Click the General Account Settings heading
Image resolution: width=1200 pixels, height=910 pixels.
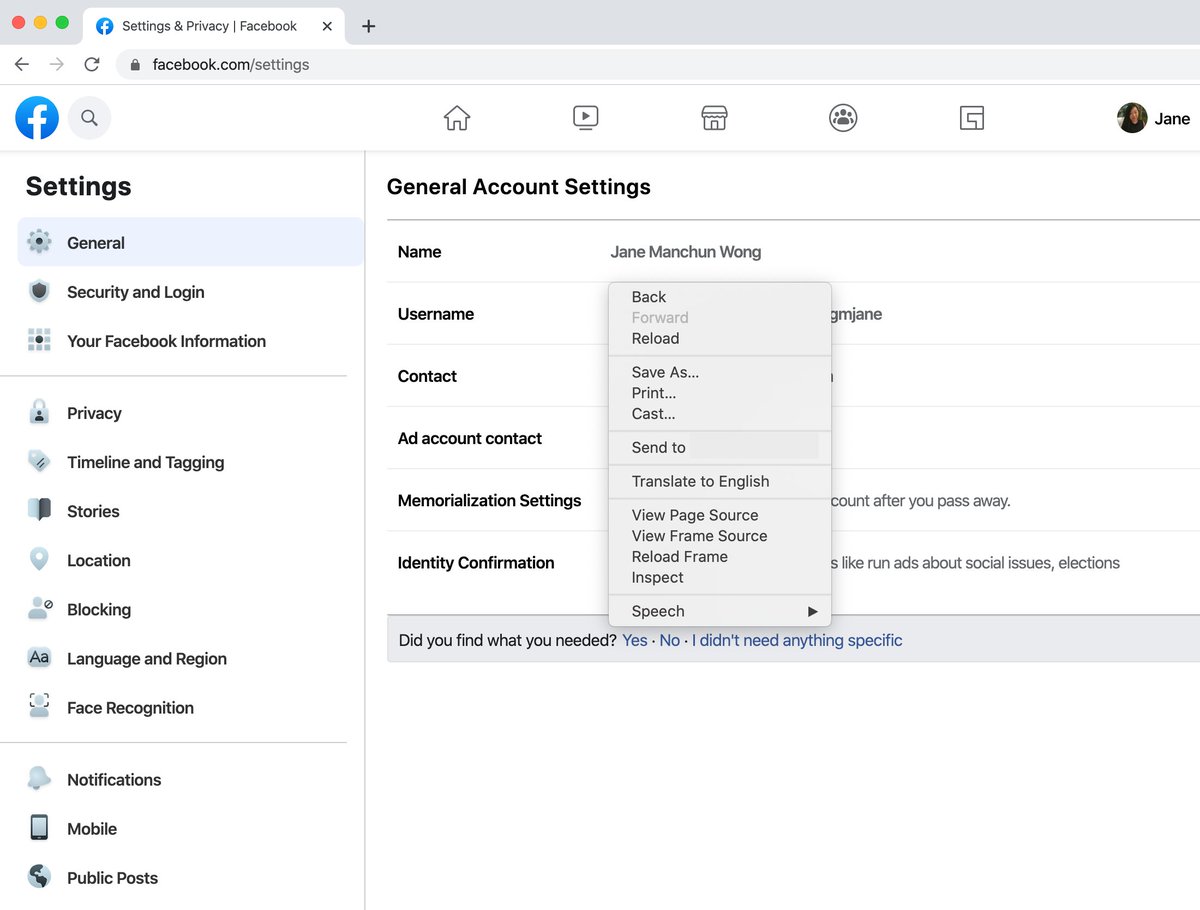pos(519,187)
